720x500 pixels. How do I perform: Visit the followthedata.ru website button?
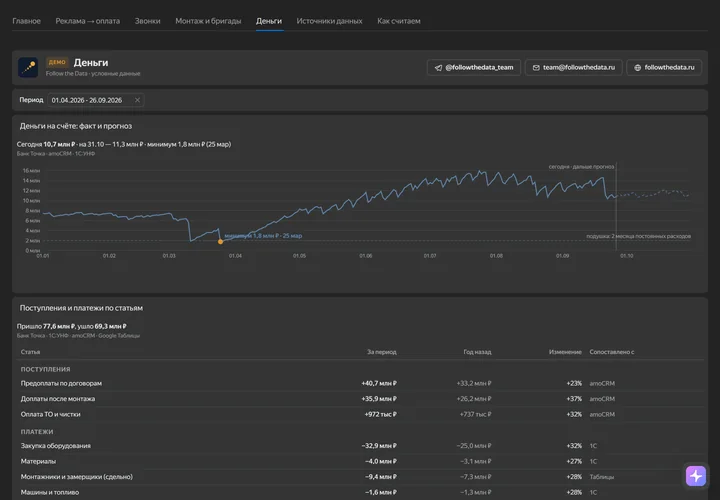664,67
